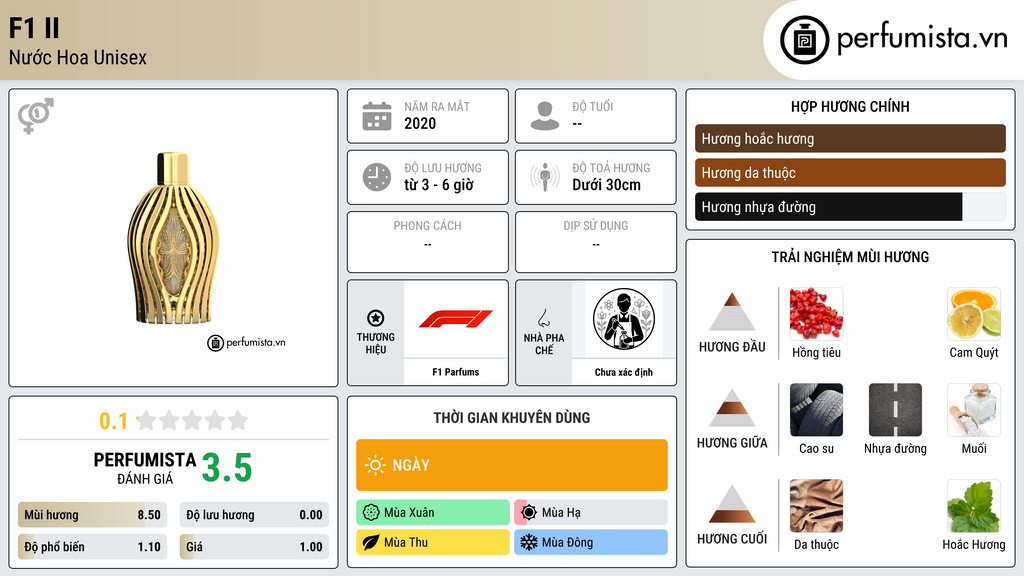Image resolution: width=1024 pixels, height=576 pixels.
Task: Select the green Mùa Xuân season bar
Action: [433, 513]
